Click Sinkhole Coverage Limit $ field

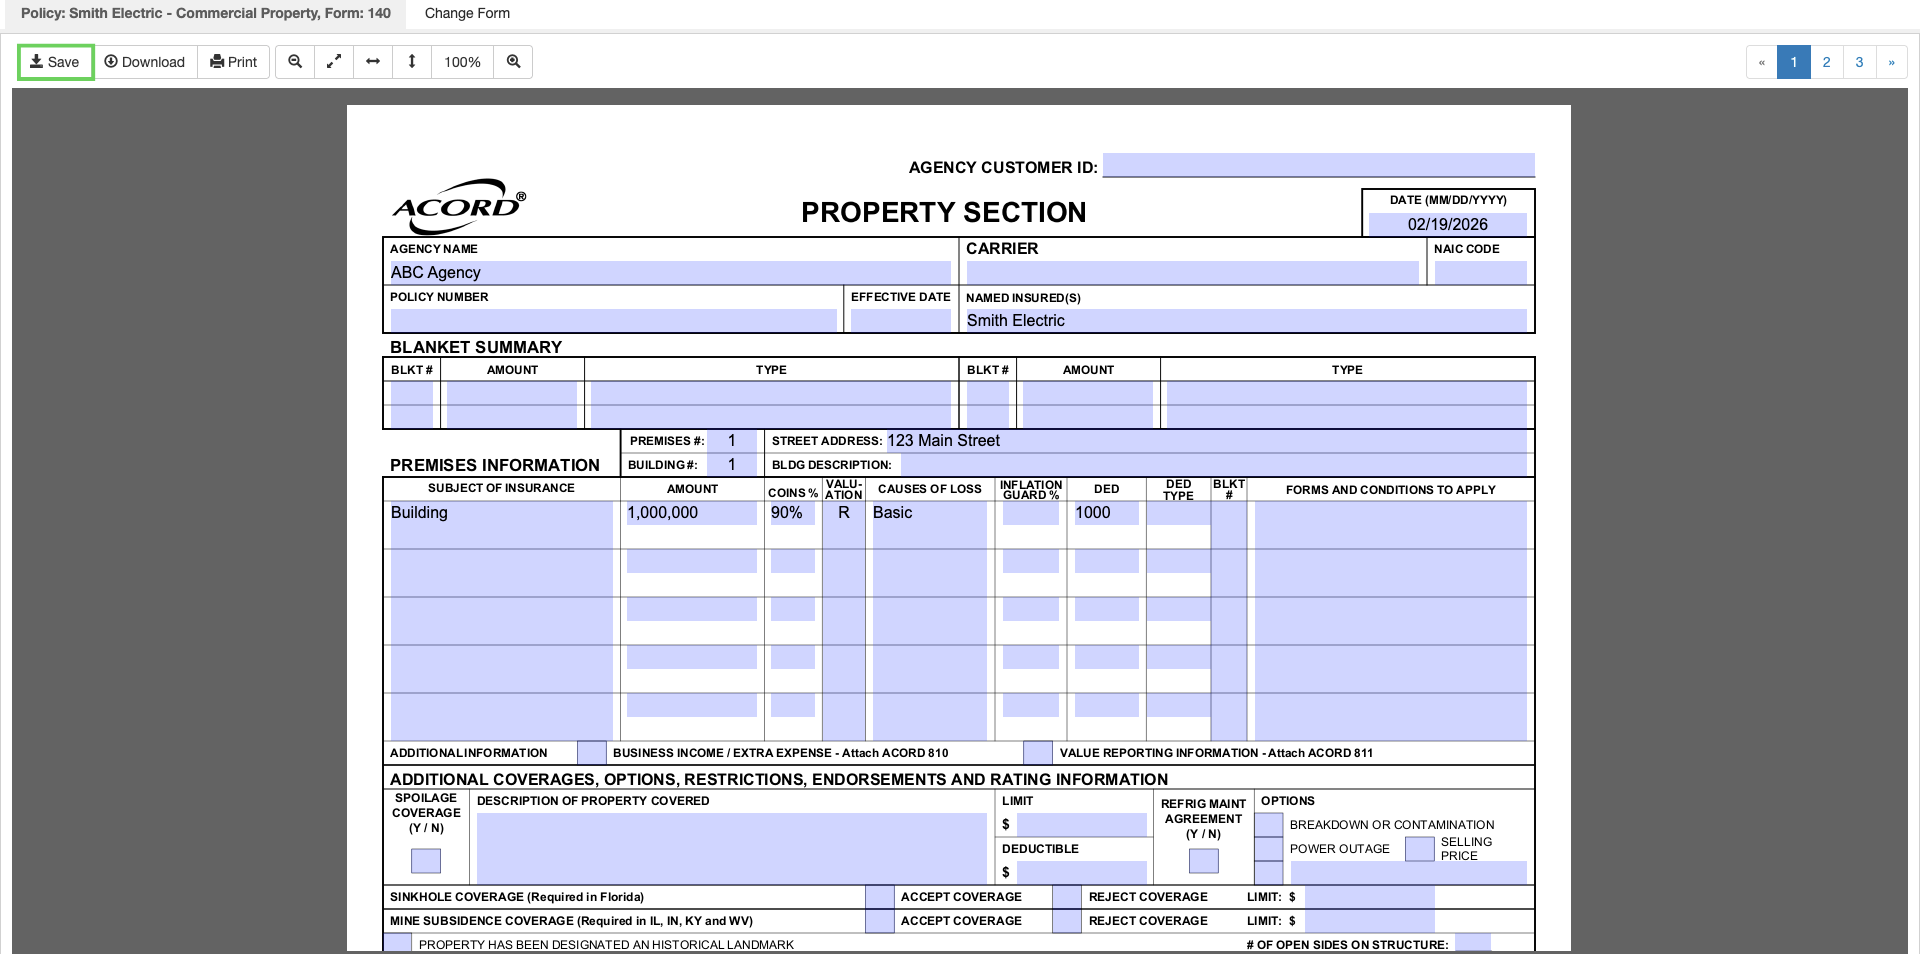[x=1370, y=896]
